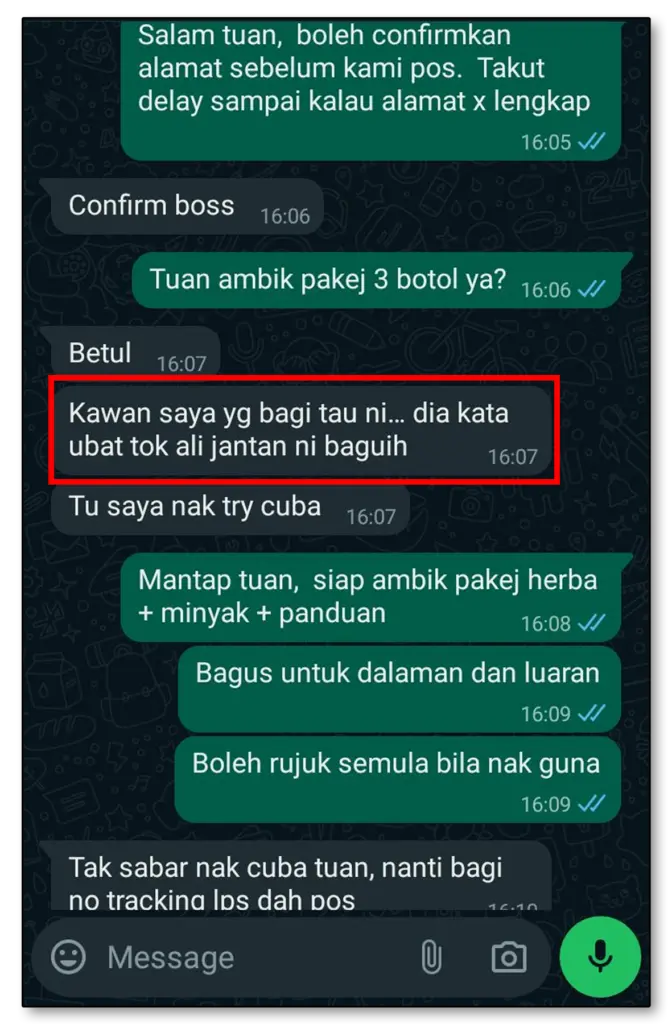This screenshot has height=1024, width=672.
Task: Open the emoji picker in the message bar
Action: click(x=68, y=957)
